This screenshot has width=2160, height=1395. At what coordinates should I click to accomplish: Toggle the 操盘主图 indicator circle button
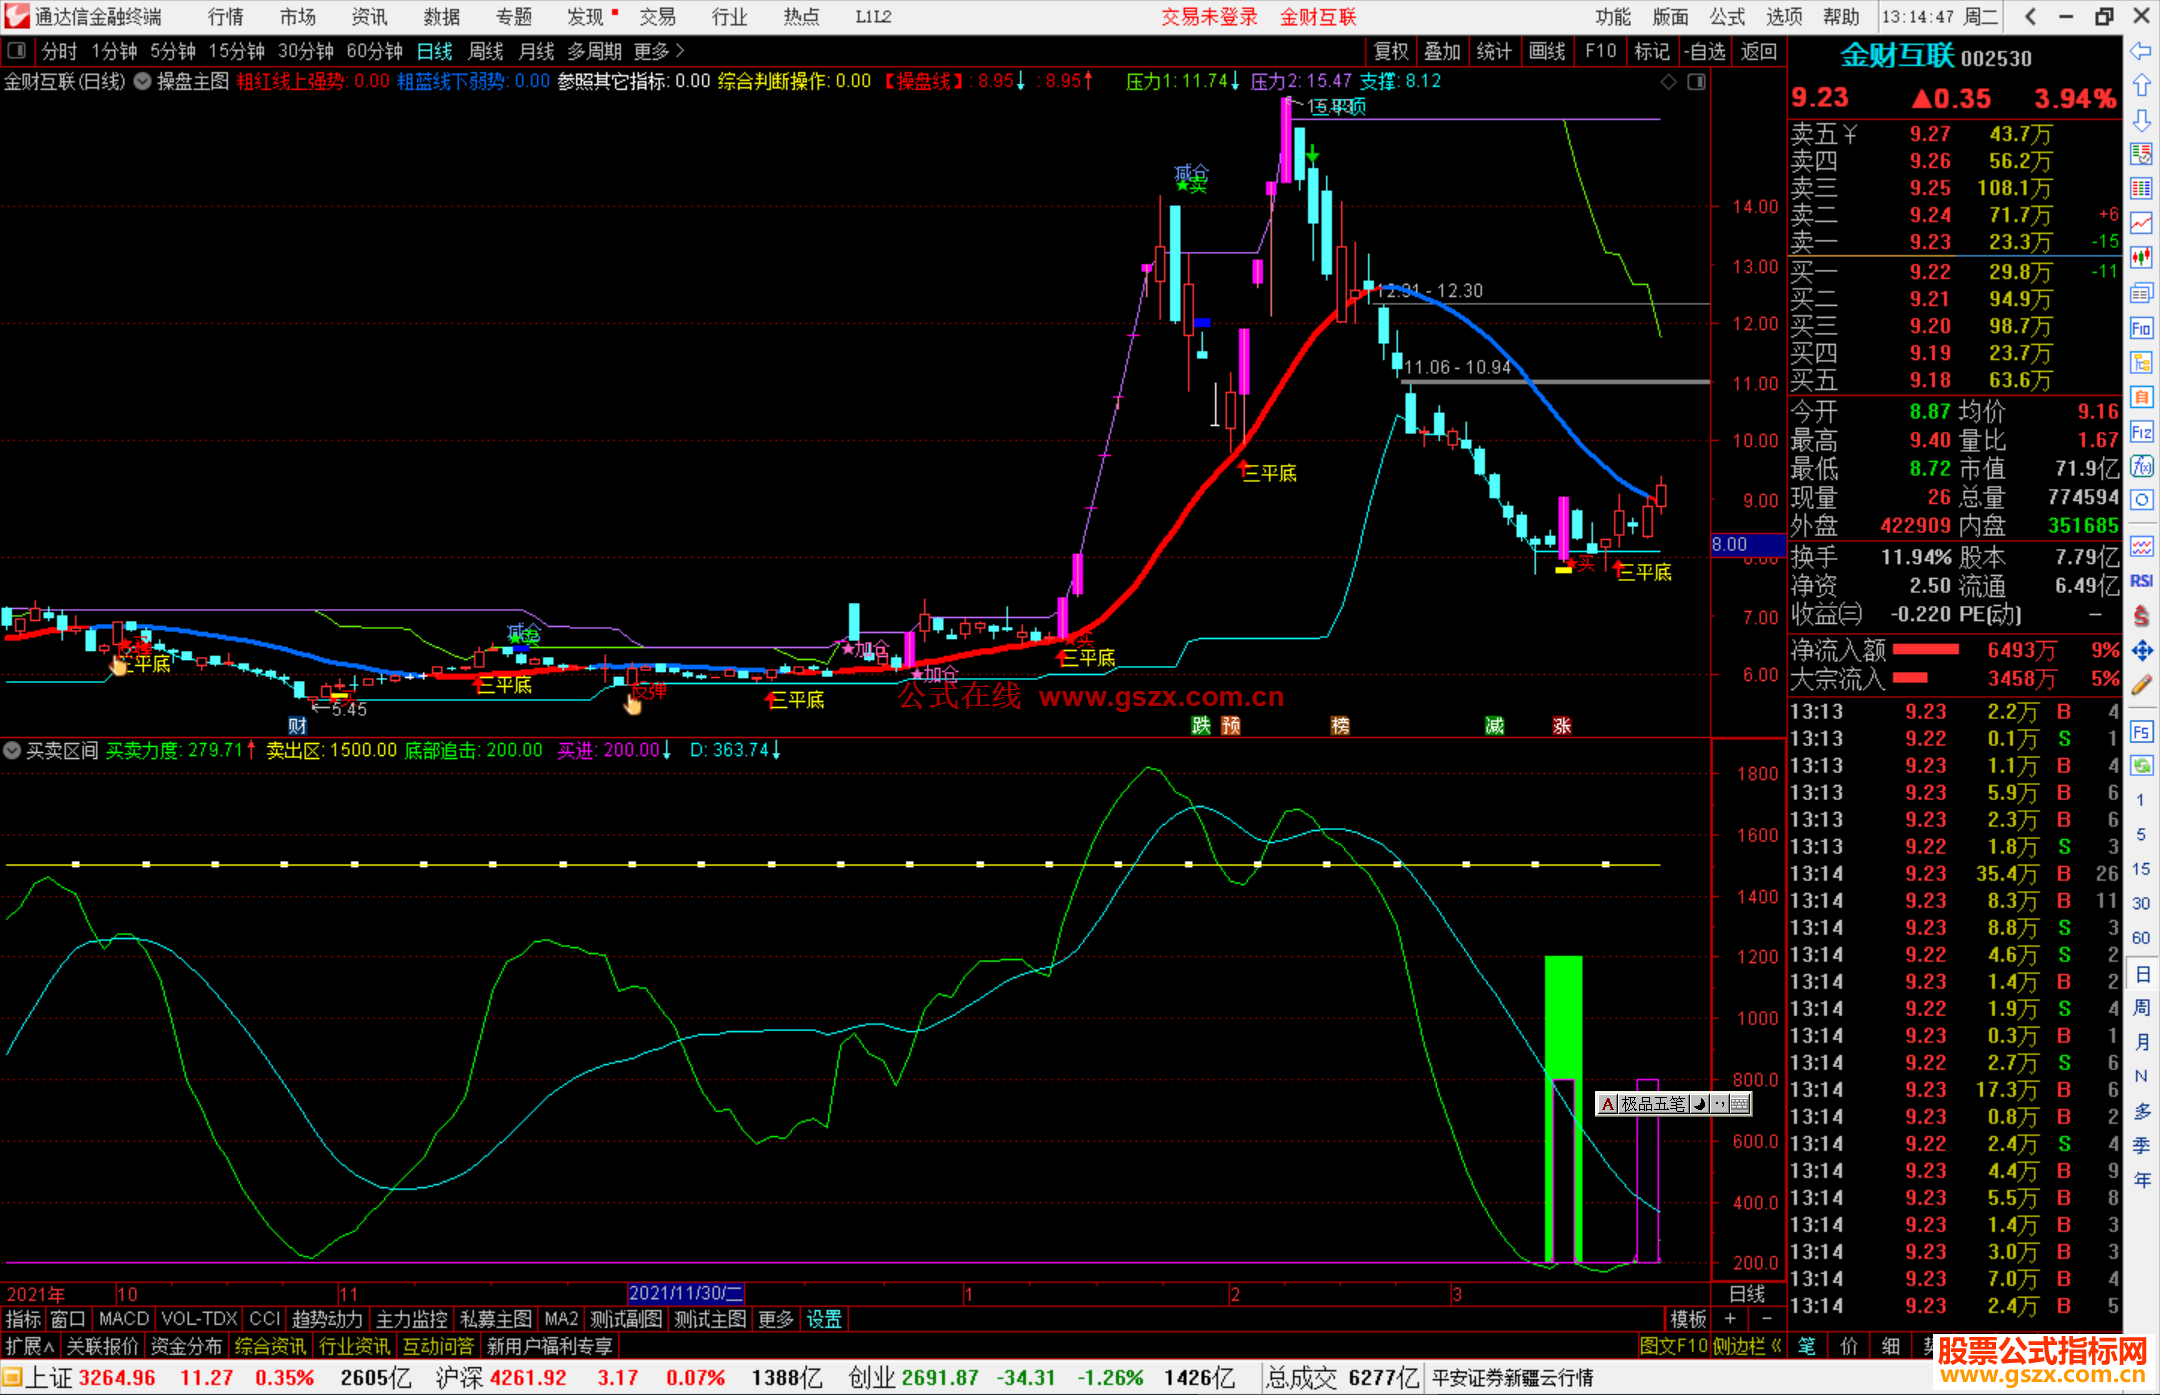pos(143,81)
